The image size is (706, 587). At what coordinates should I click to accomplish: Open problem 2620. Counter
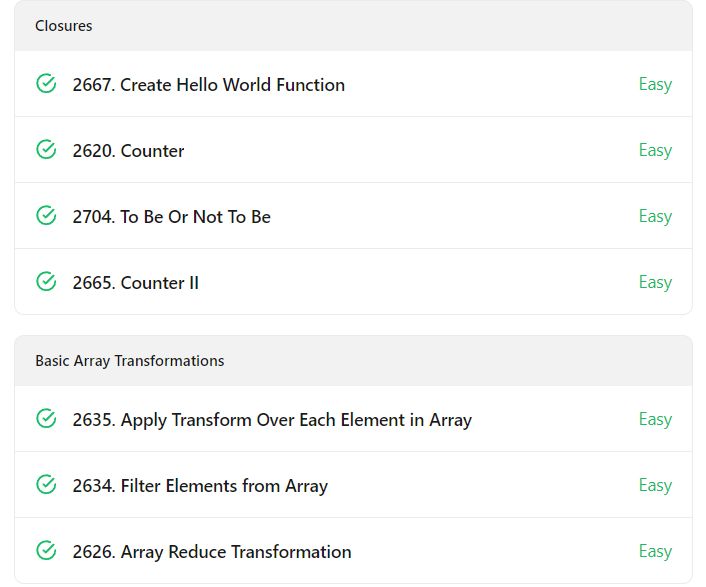[x=128, y=151]
